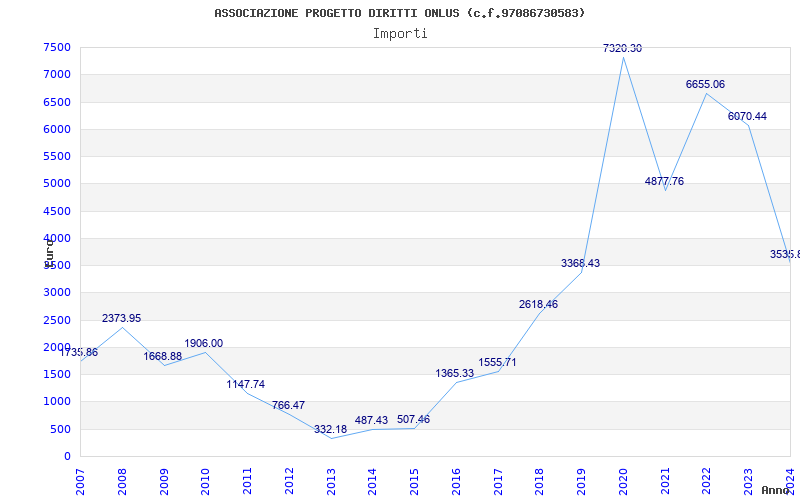Click the 2017 x-axis year label
This screenshot has height=500, width=800.
[x=498, y=481]
